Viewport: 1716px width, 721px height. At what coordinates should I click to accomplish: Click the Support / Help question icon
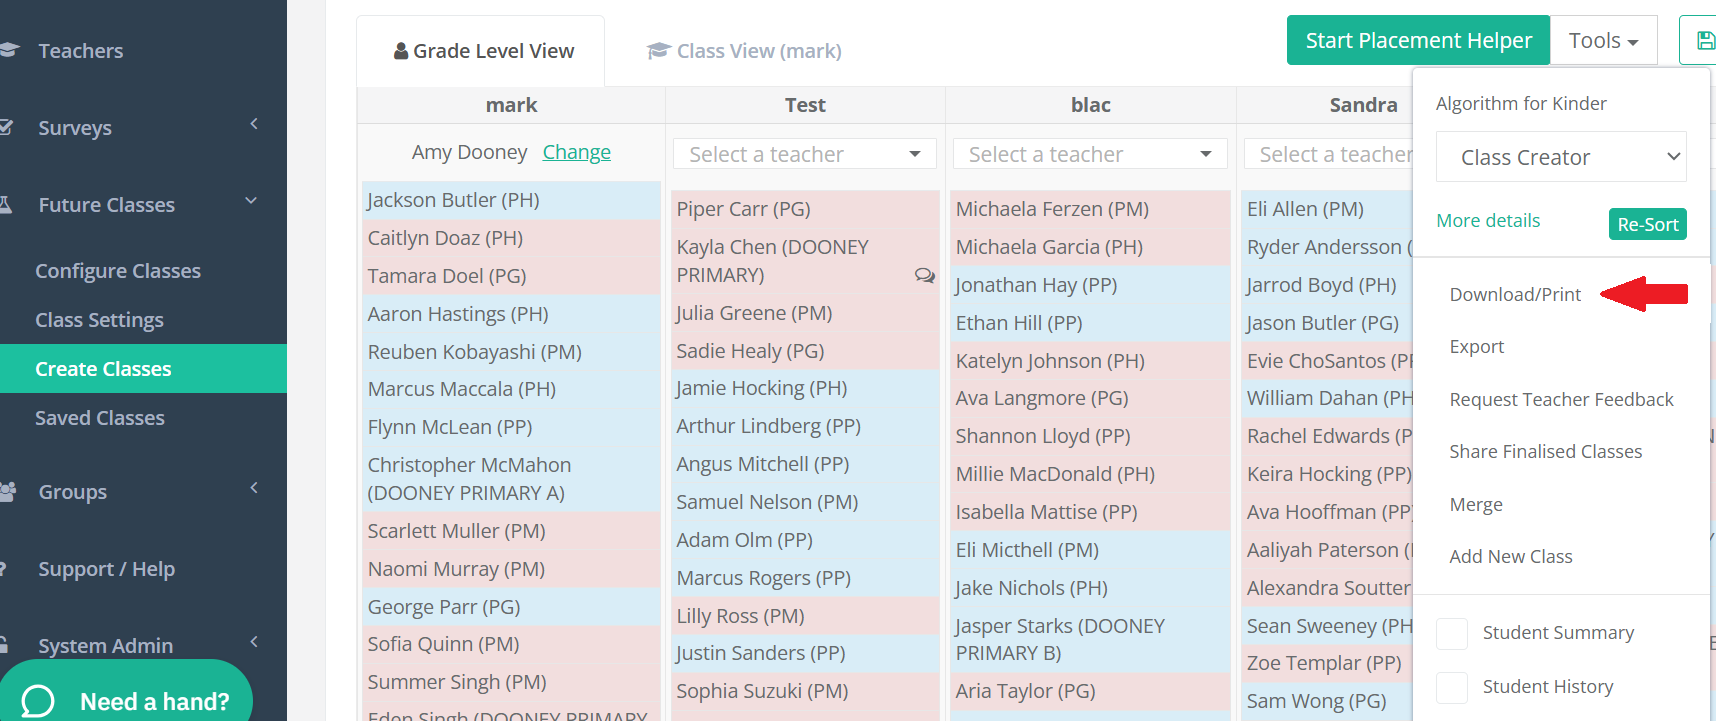pos(4,568)
